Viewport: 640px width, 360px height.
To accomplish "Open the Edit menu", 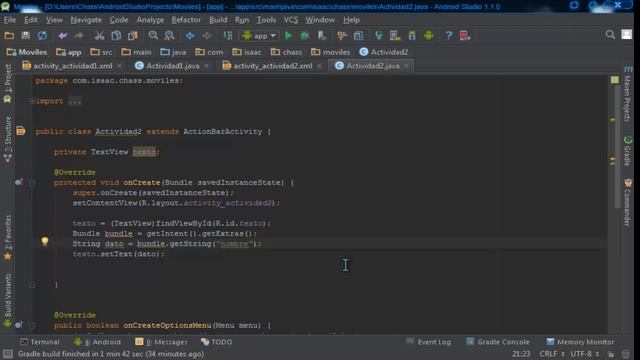I will pyautogui.click(x=31, y=20).
